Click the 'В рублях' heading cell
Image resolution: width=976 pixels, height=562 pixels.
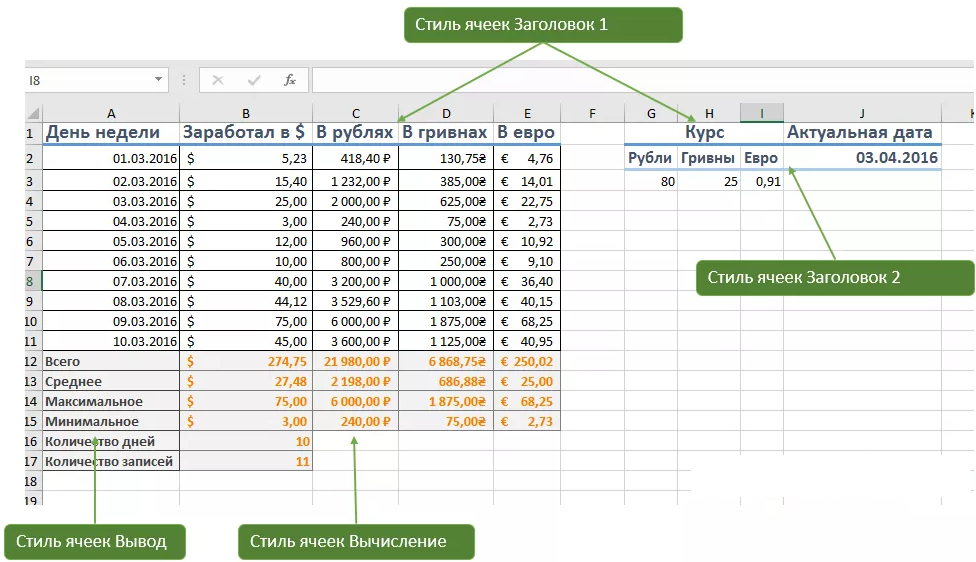[x=355, y=133]
